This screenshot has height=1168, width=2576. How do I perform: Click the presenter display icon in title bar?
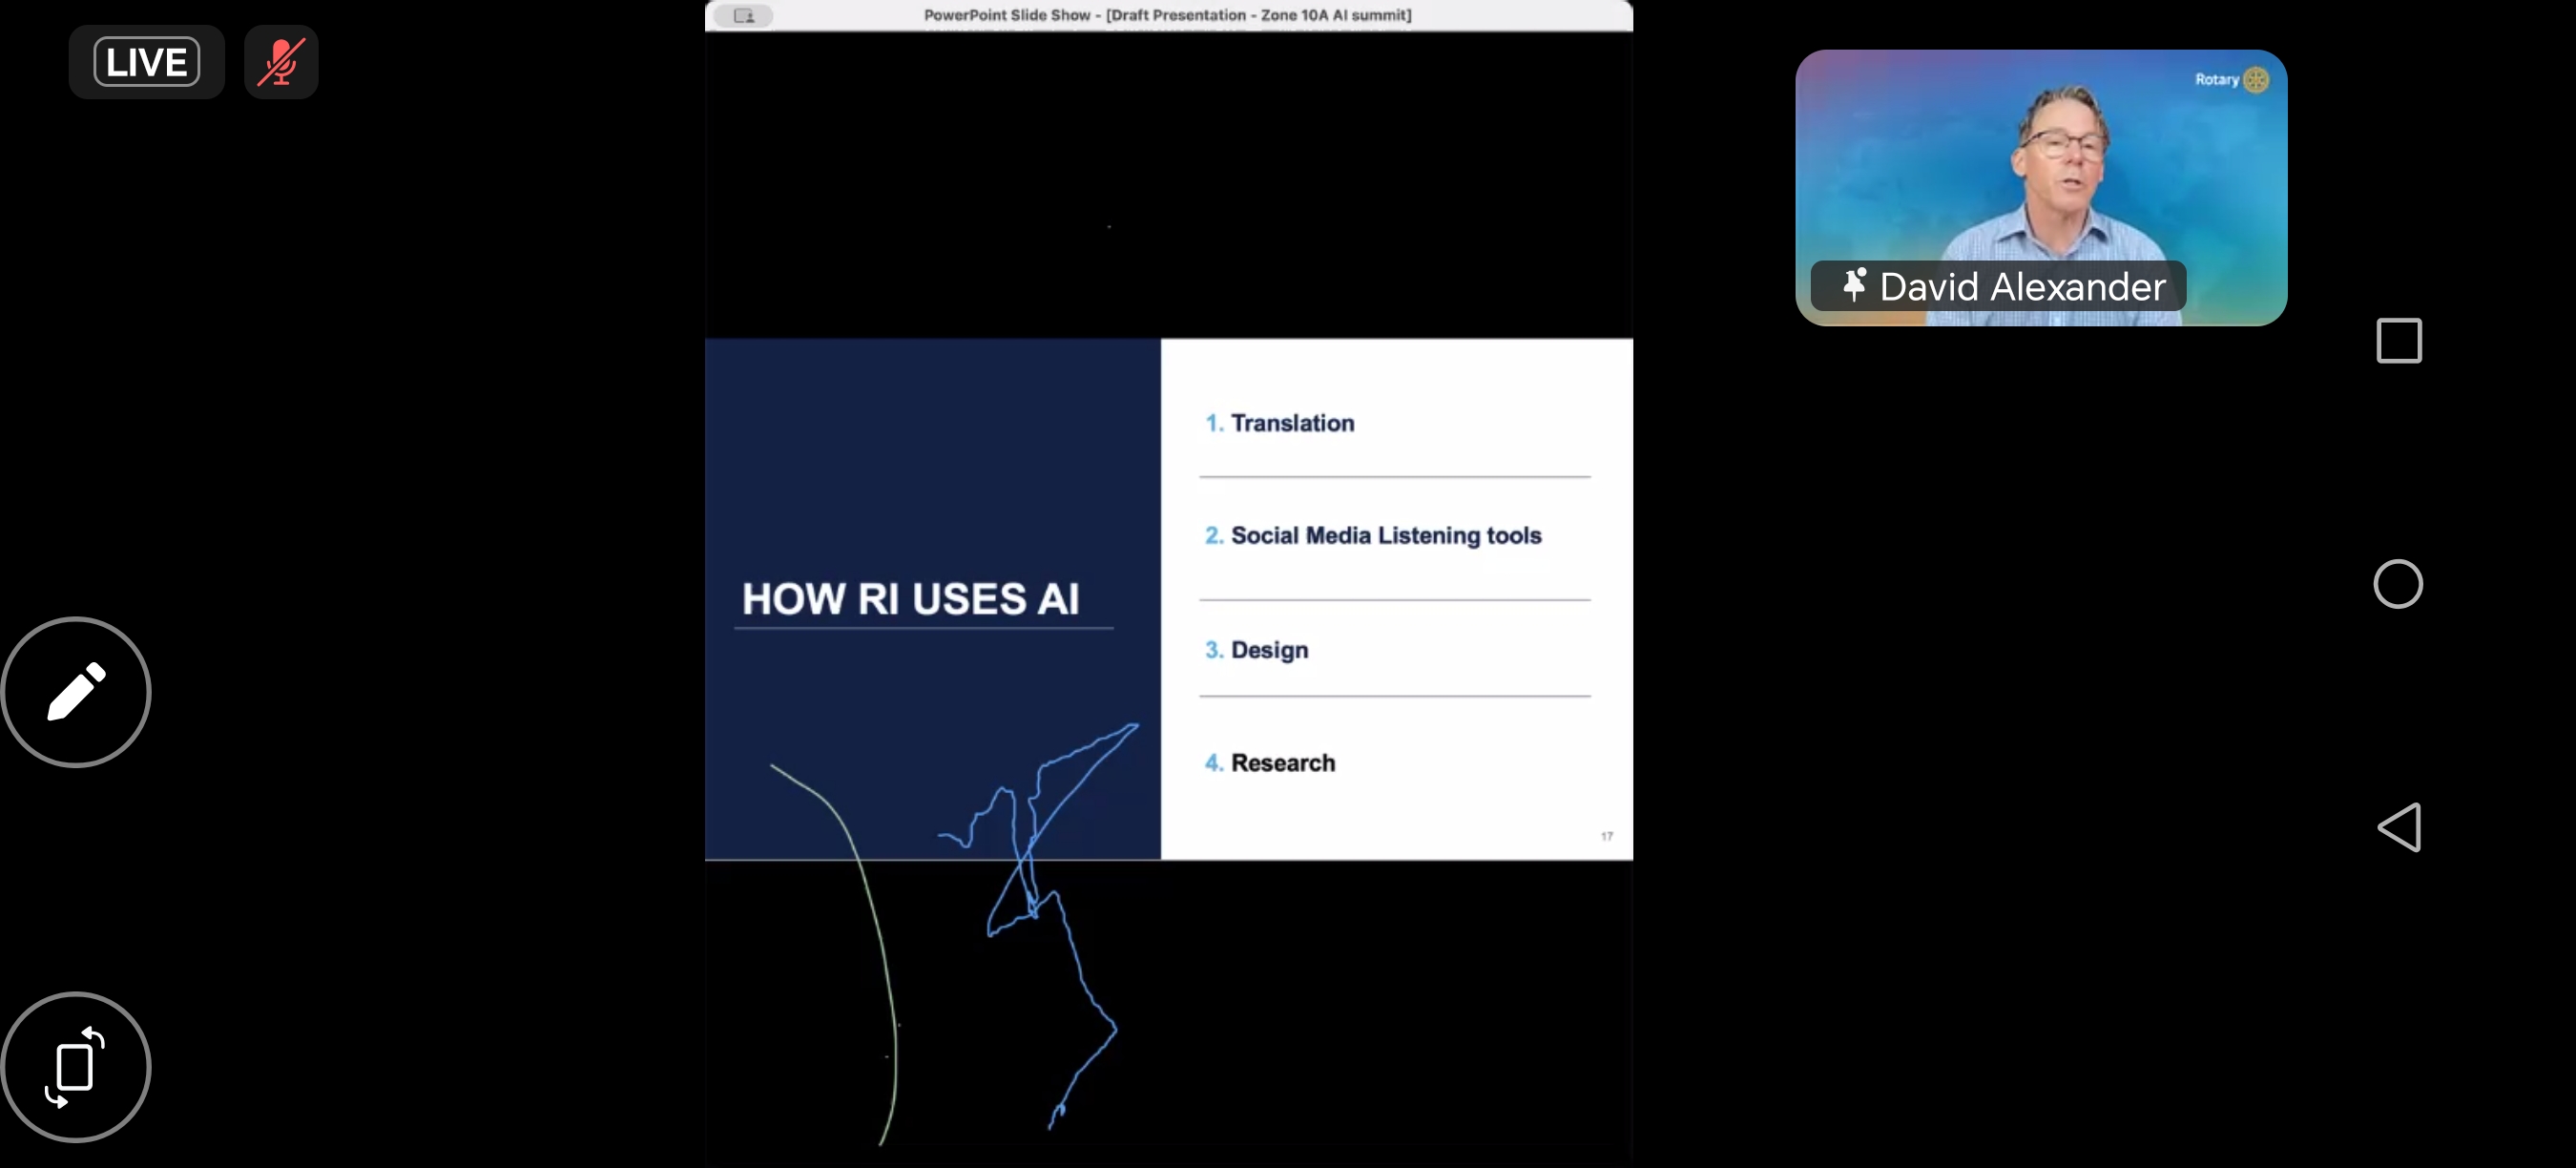[x=744, y=15]
